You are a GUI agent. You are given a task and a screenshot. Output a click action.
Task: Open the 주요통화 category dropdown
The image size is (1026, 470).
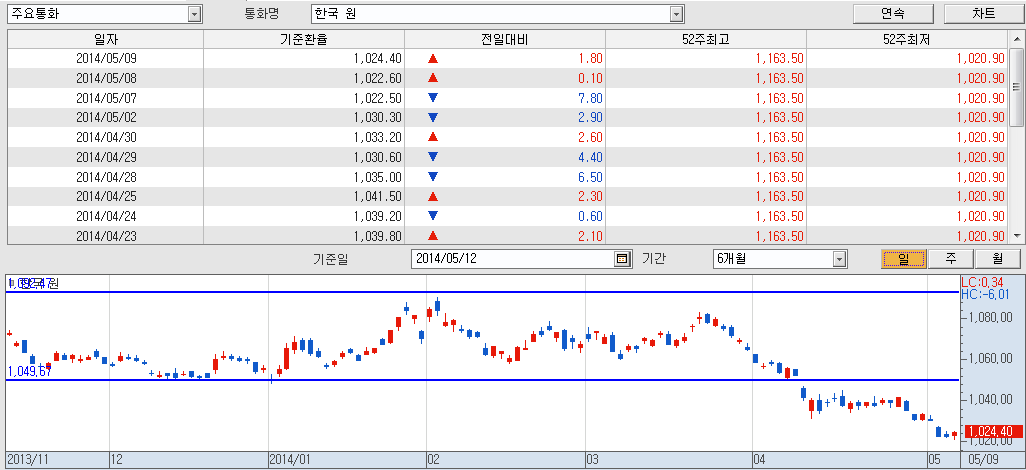point(194,14)
